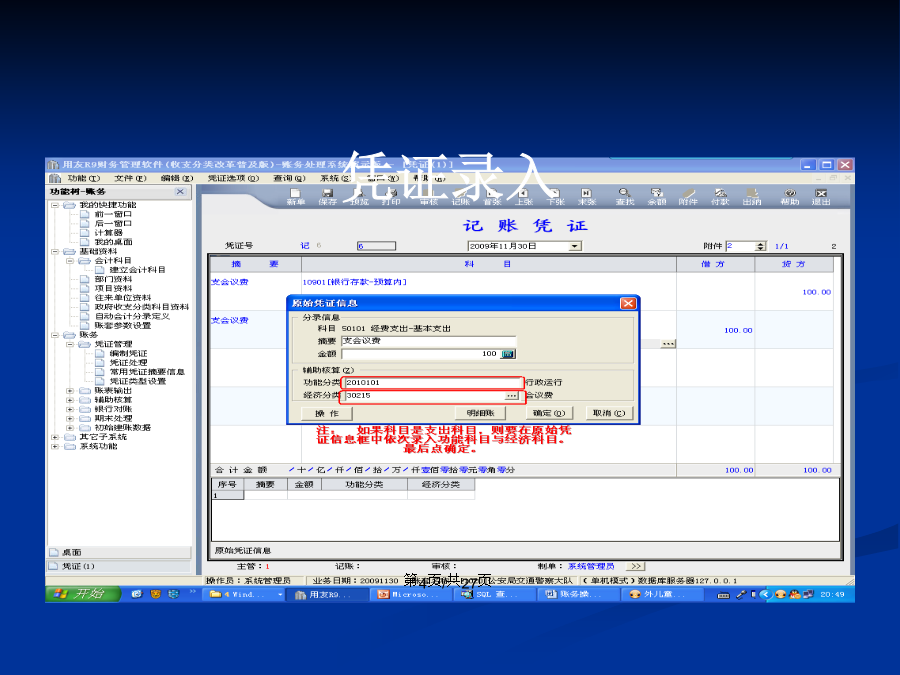Click the 退出 (exit) toolbar icon
The width and height of the screenshot is (900, 675).
(x=821, y=197)
